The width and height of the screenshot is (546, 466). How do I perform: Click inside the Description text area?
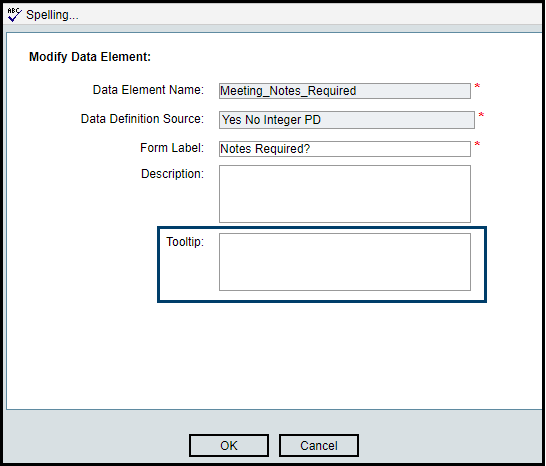(x=345, y=194)
